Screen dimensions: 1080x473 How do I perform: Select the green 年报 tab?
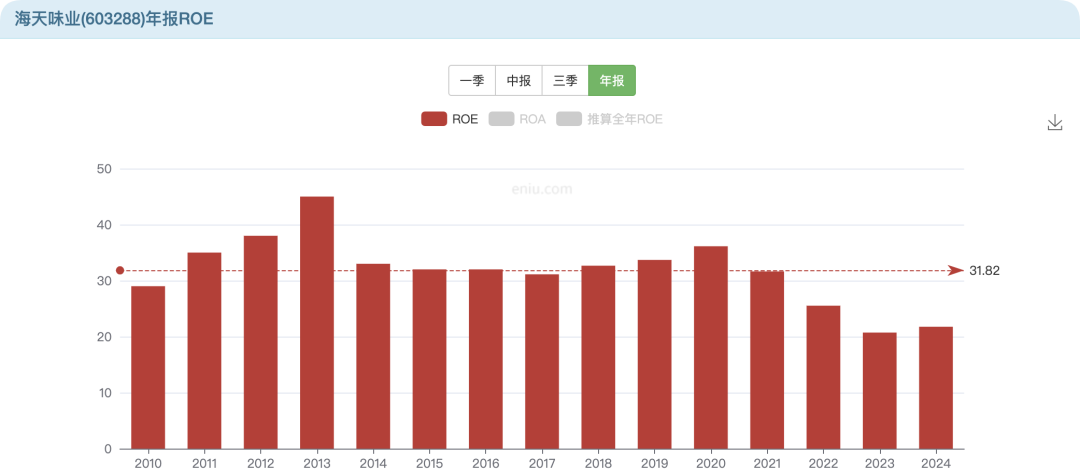612,81
